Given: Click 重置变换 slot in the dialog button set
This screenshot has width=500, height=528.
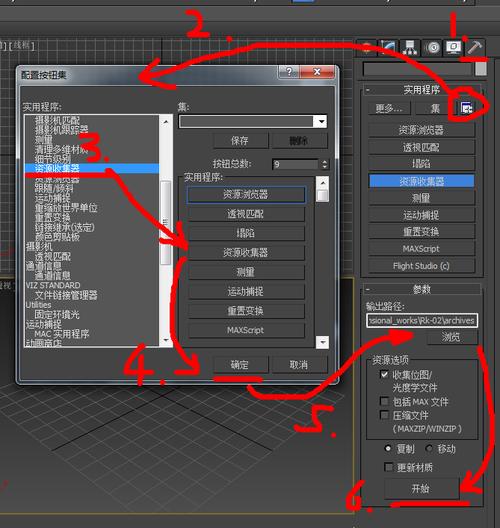Looking at the screenshot, I should (x=246, y=311).
